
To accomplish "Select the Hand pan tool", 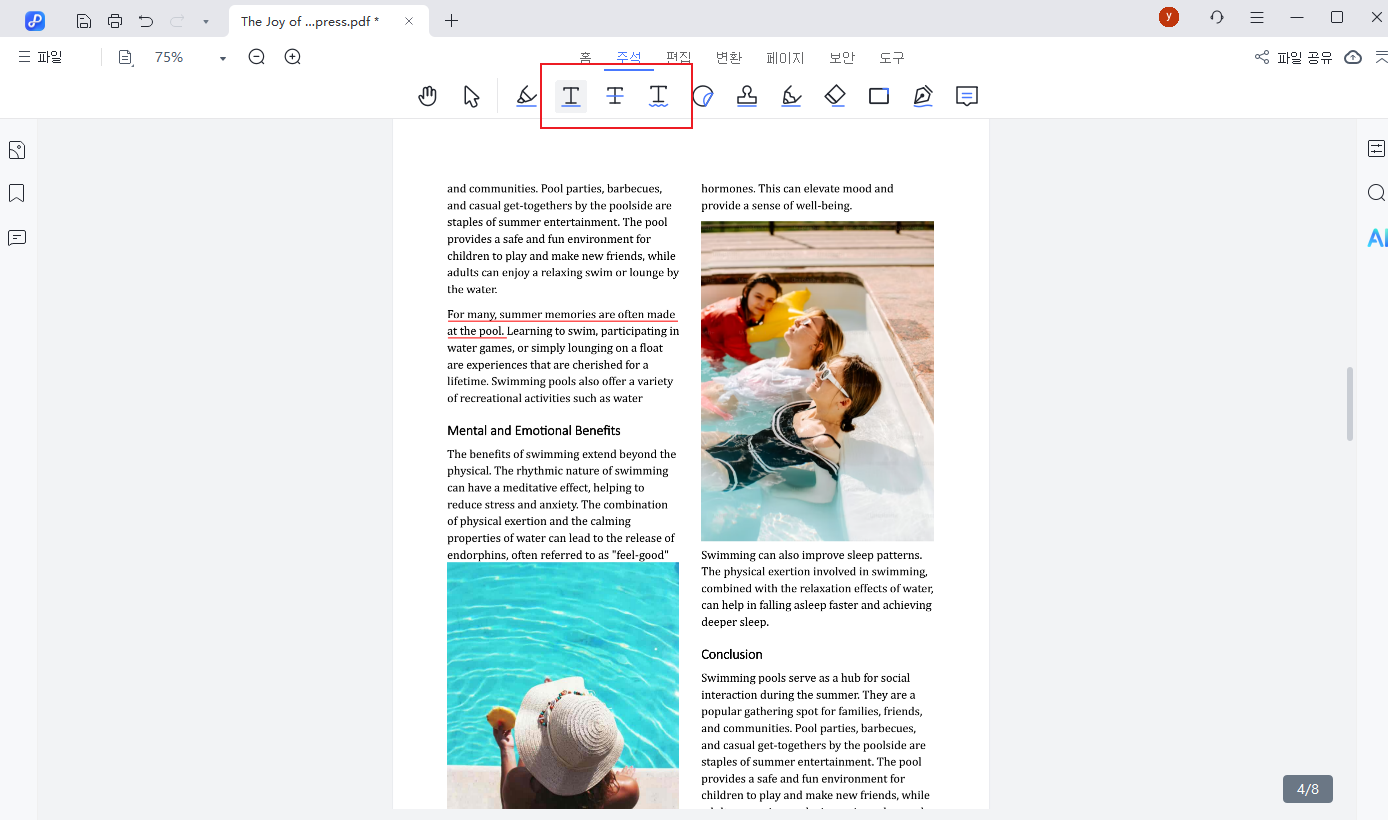I will 428,96.
